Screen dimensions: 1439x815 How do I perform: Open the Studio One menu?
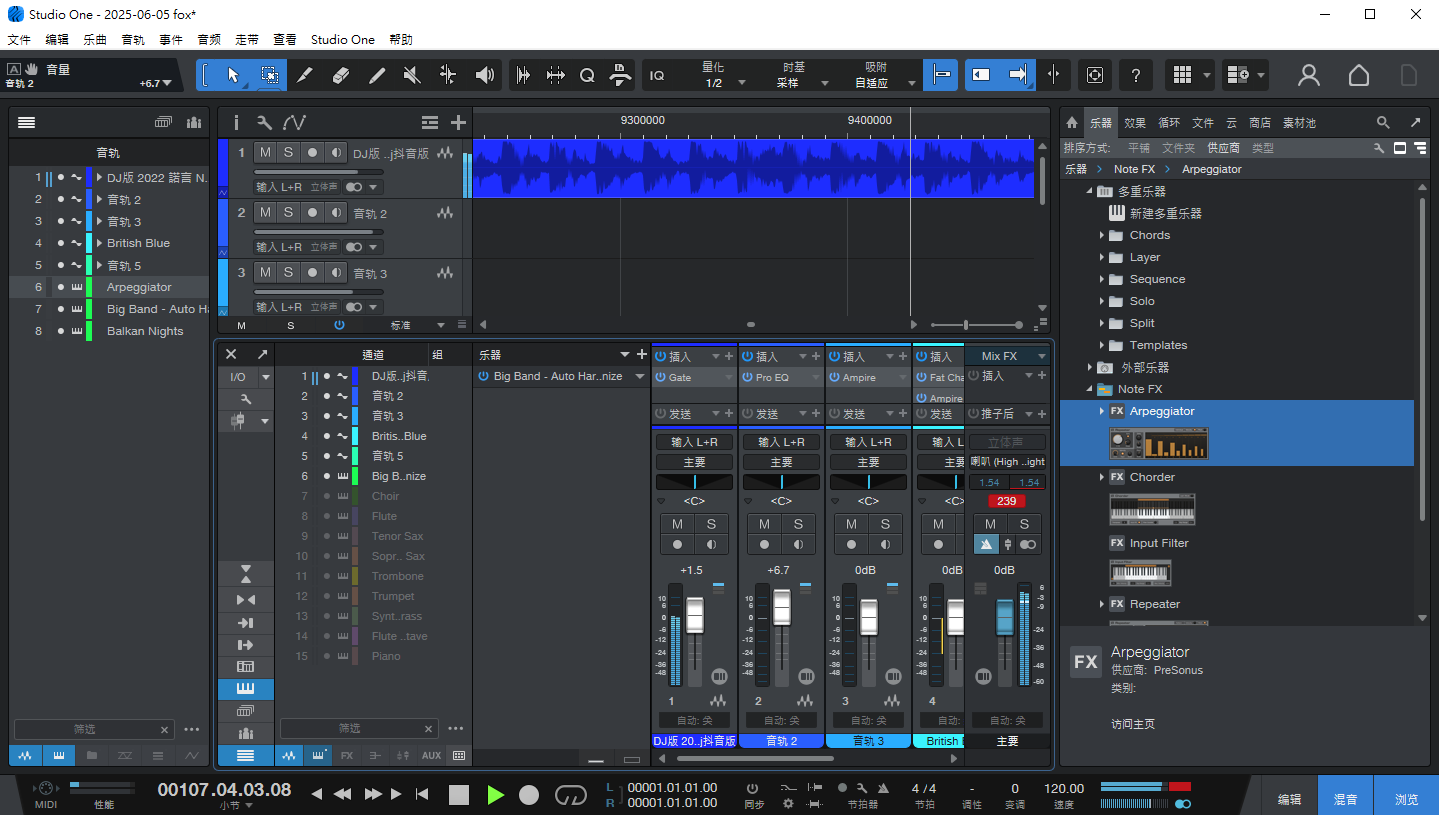(x=343, y=40)
